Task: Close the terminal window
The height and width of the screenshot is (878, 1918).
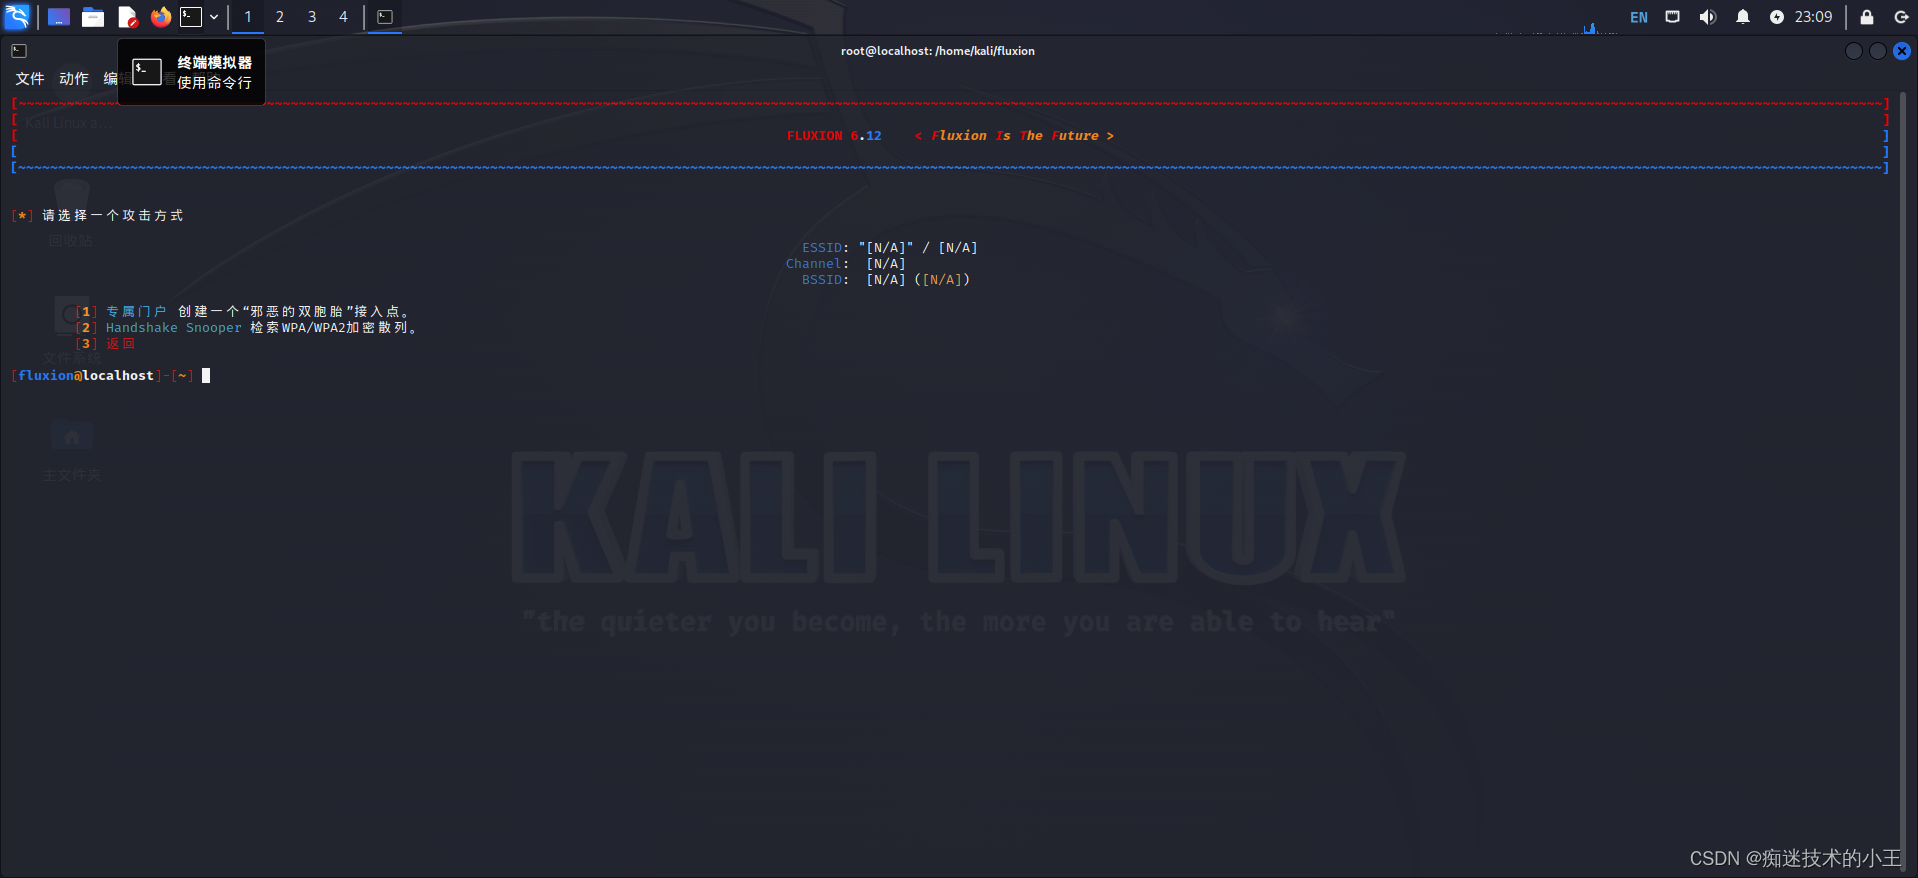Action: 1902,51
